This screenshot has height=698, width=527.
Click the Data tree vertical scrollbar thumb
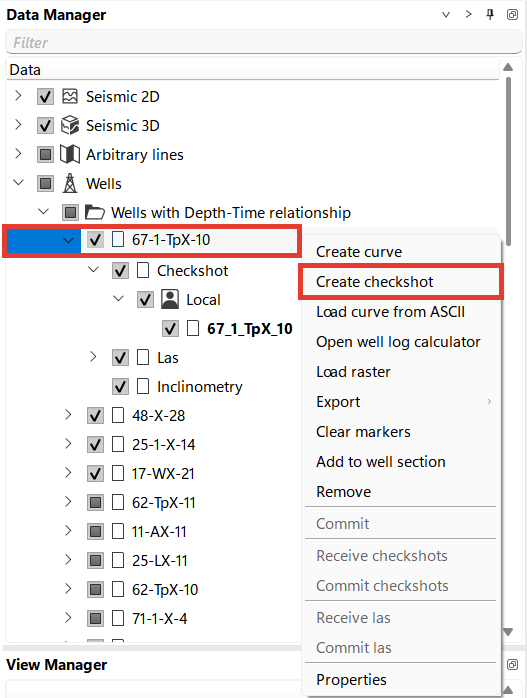[x=508, y=160]
